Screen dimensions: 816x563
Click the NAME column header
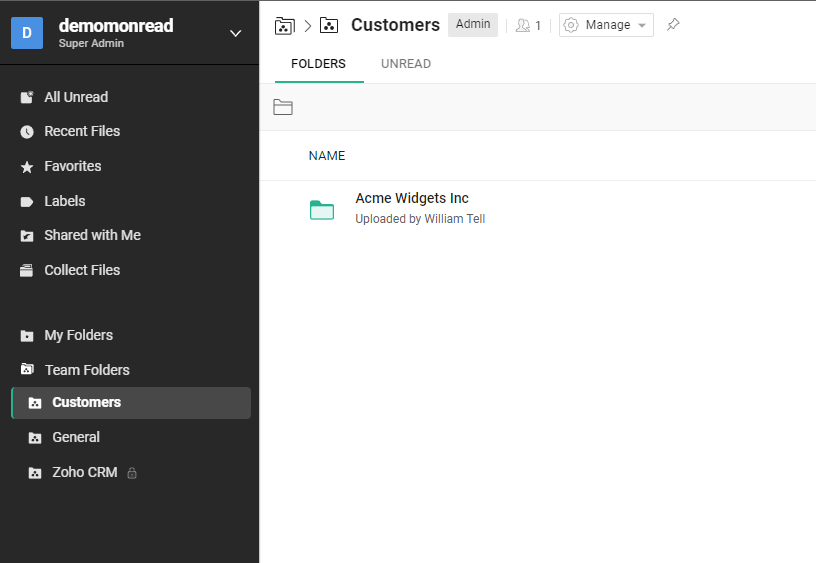pos(327,156)
